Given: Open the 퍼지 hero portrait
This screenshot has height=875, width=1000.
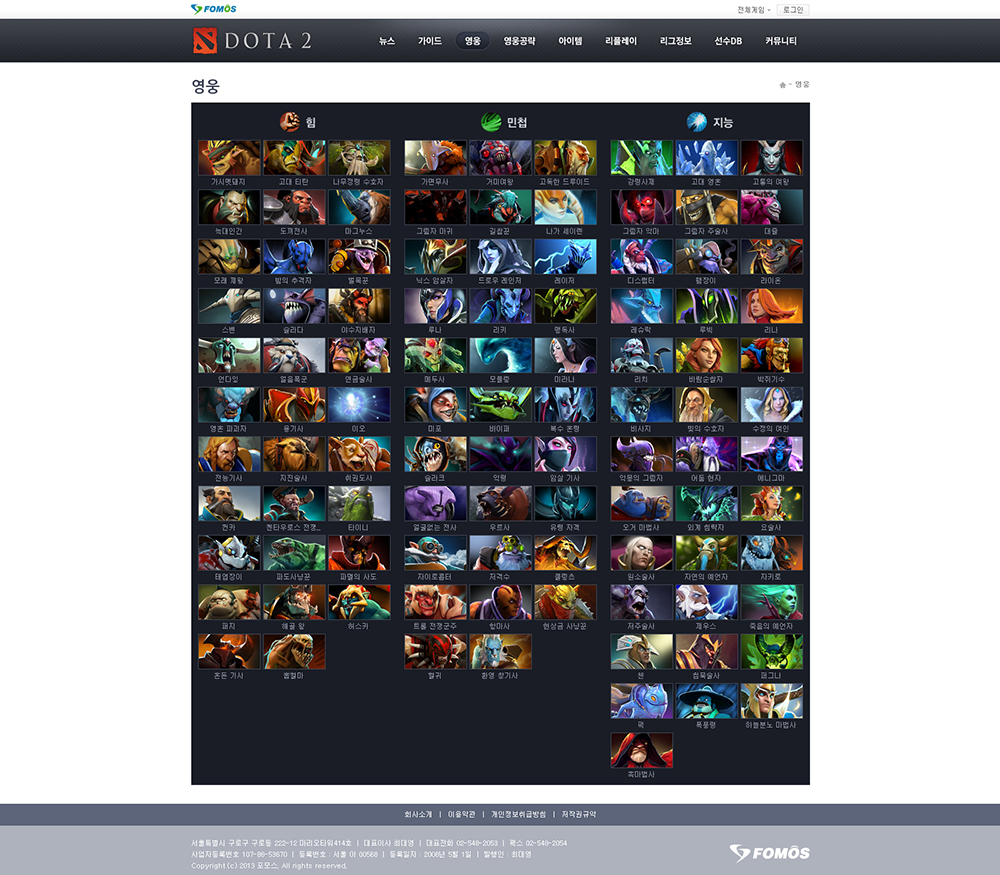Looking at the screenshot, I should 229,602.
